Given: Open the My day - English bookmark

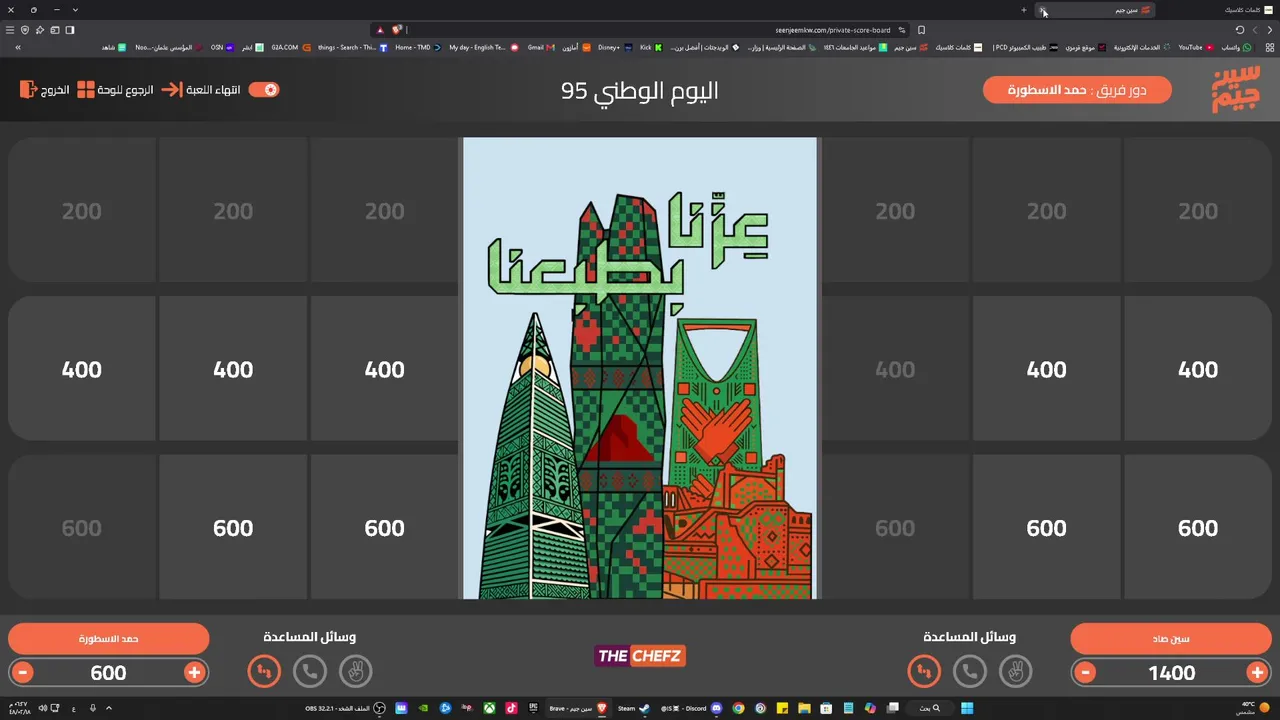Looking at the screenshot, I should (x=484, y=47).
